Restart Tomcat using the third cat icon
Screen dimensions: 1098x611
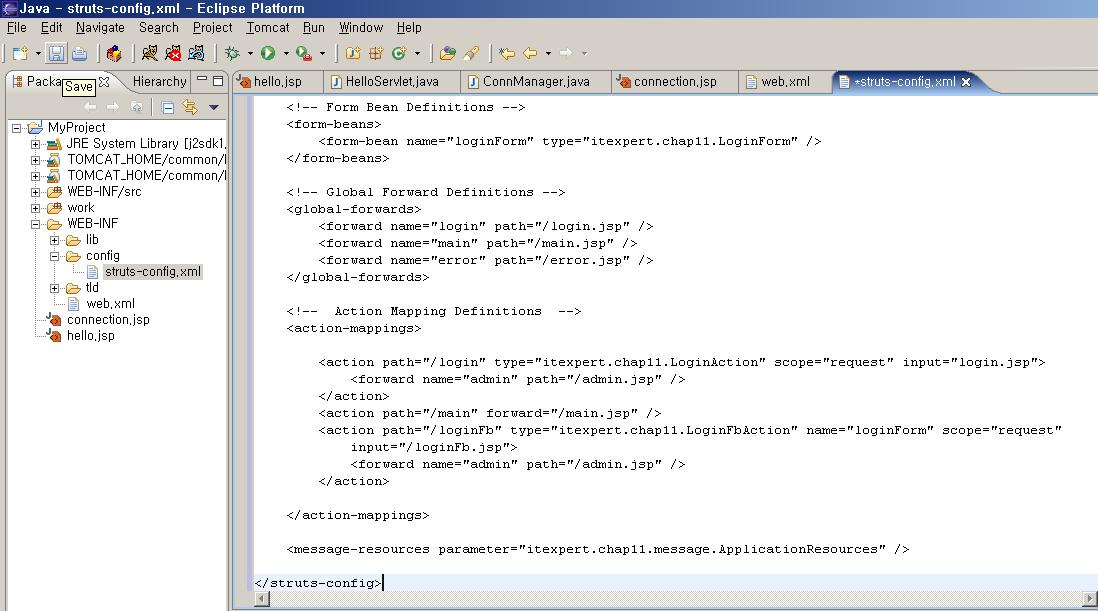(x=197, y=53)
